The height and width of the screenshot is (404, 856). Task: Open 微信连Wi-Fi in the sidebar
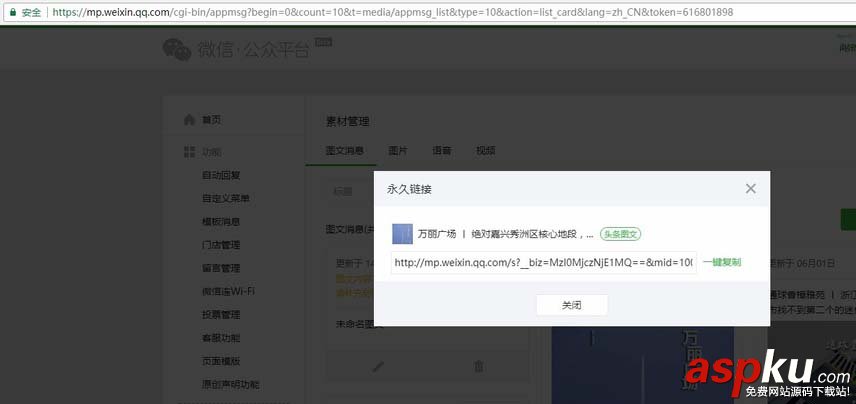[x=228, y=292]
